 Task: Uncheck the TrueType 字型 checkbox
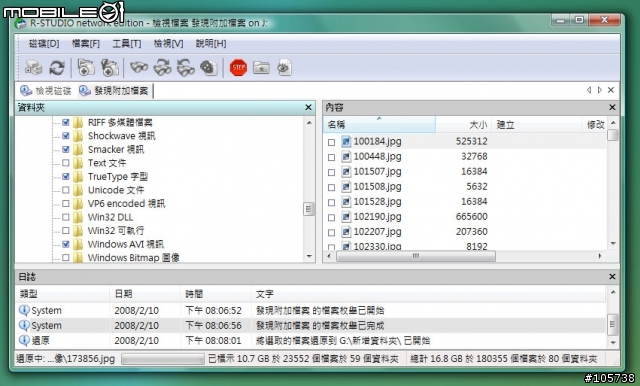tap(66, 177)
